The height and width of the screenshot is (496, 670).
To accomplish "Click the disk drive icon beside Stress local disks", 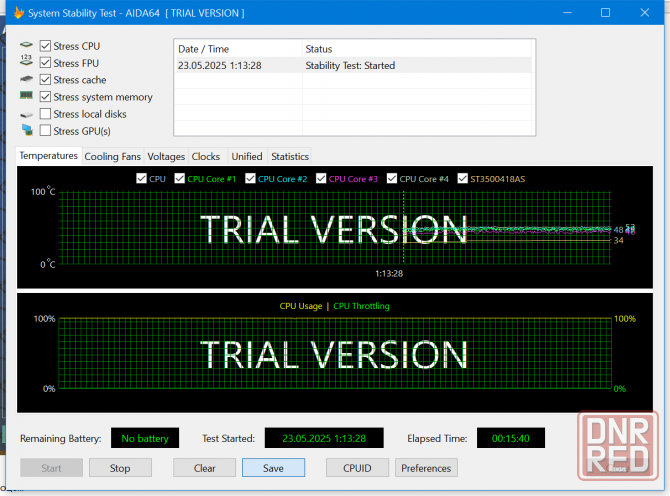I will (27, 114).
